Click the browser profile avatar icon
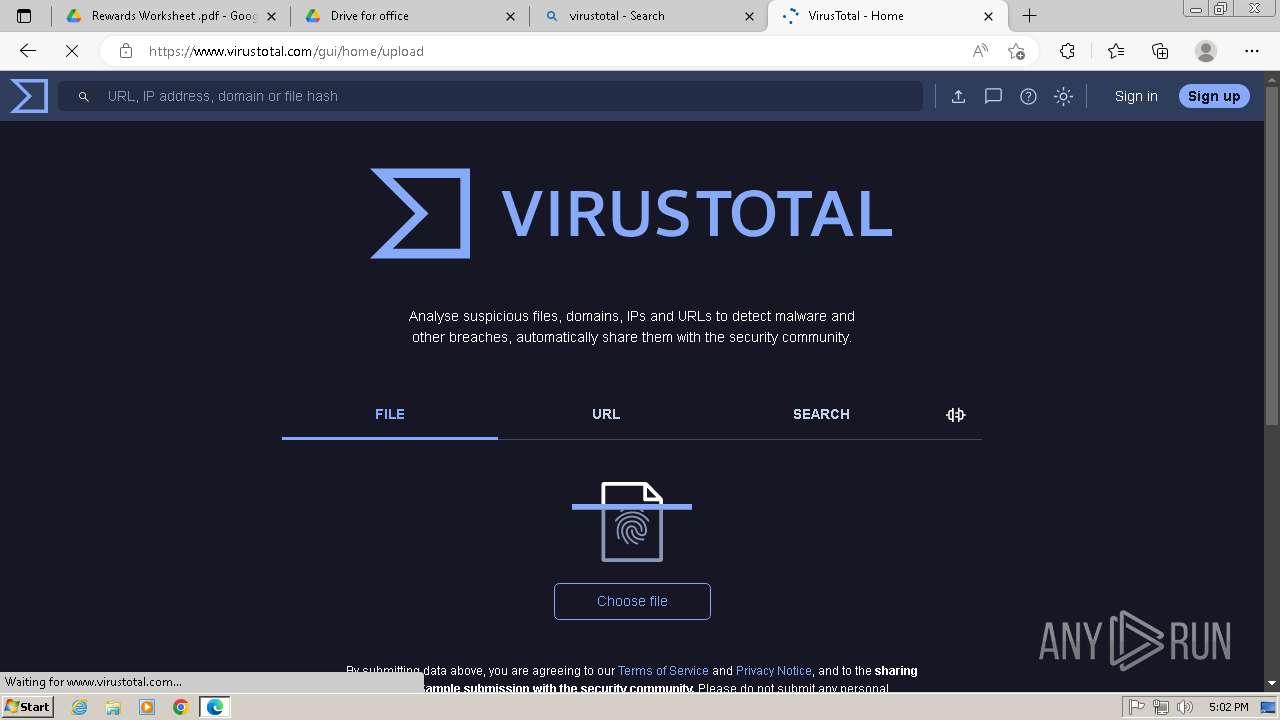Image resolution: width=1280 pixels, height=720 pixels. pyautogui.click(x=1206, y=51)
